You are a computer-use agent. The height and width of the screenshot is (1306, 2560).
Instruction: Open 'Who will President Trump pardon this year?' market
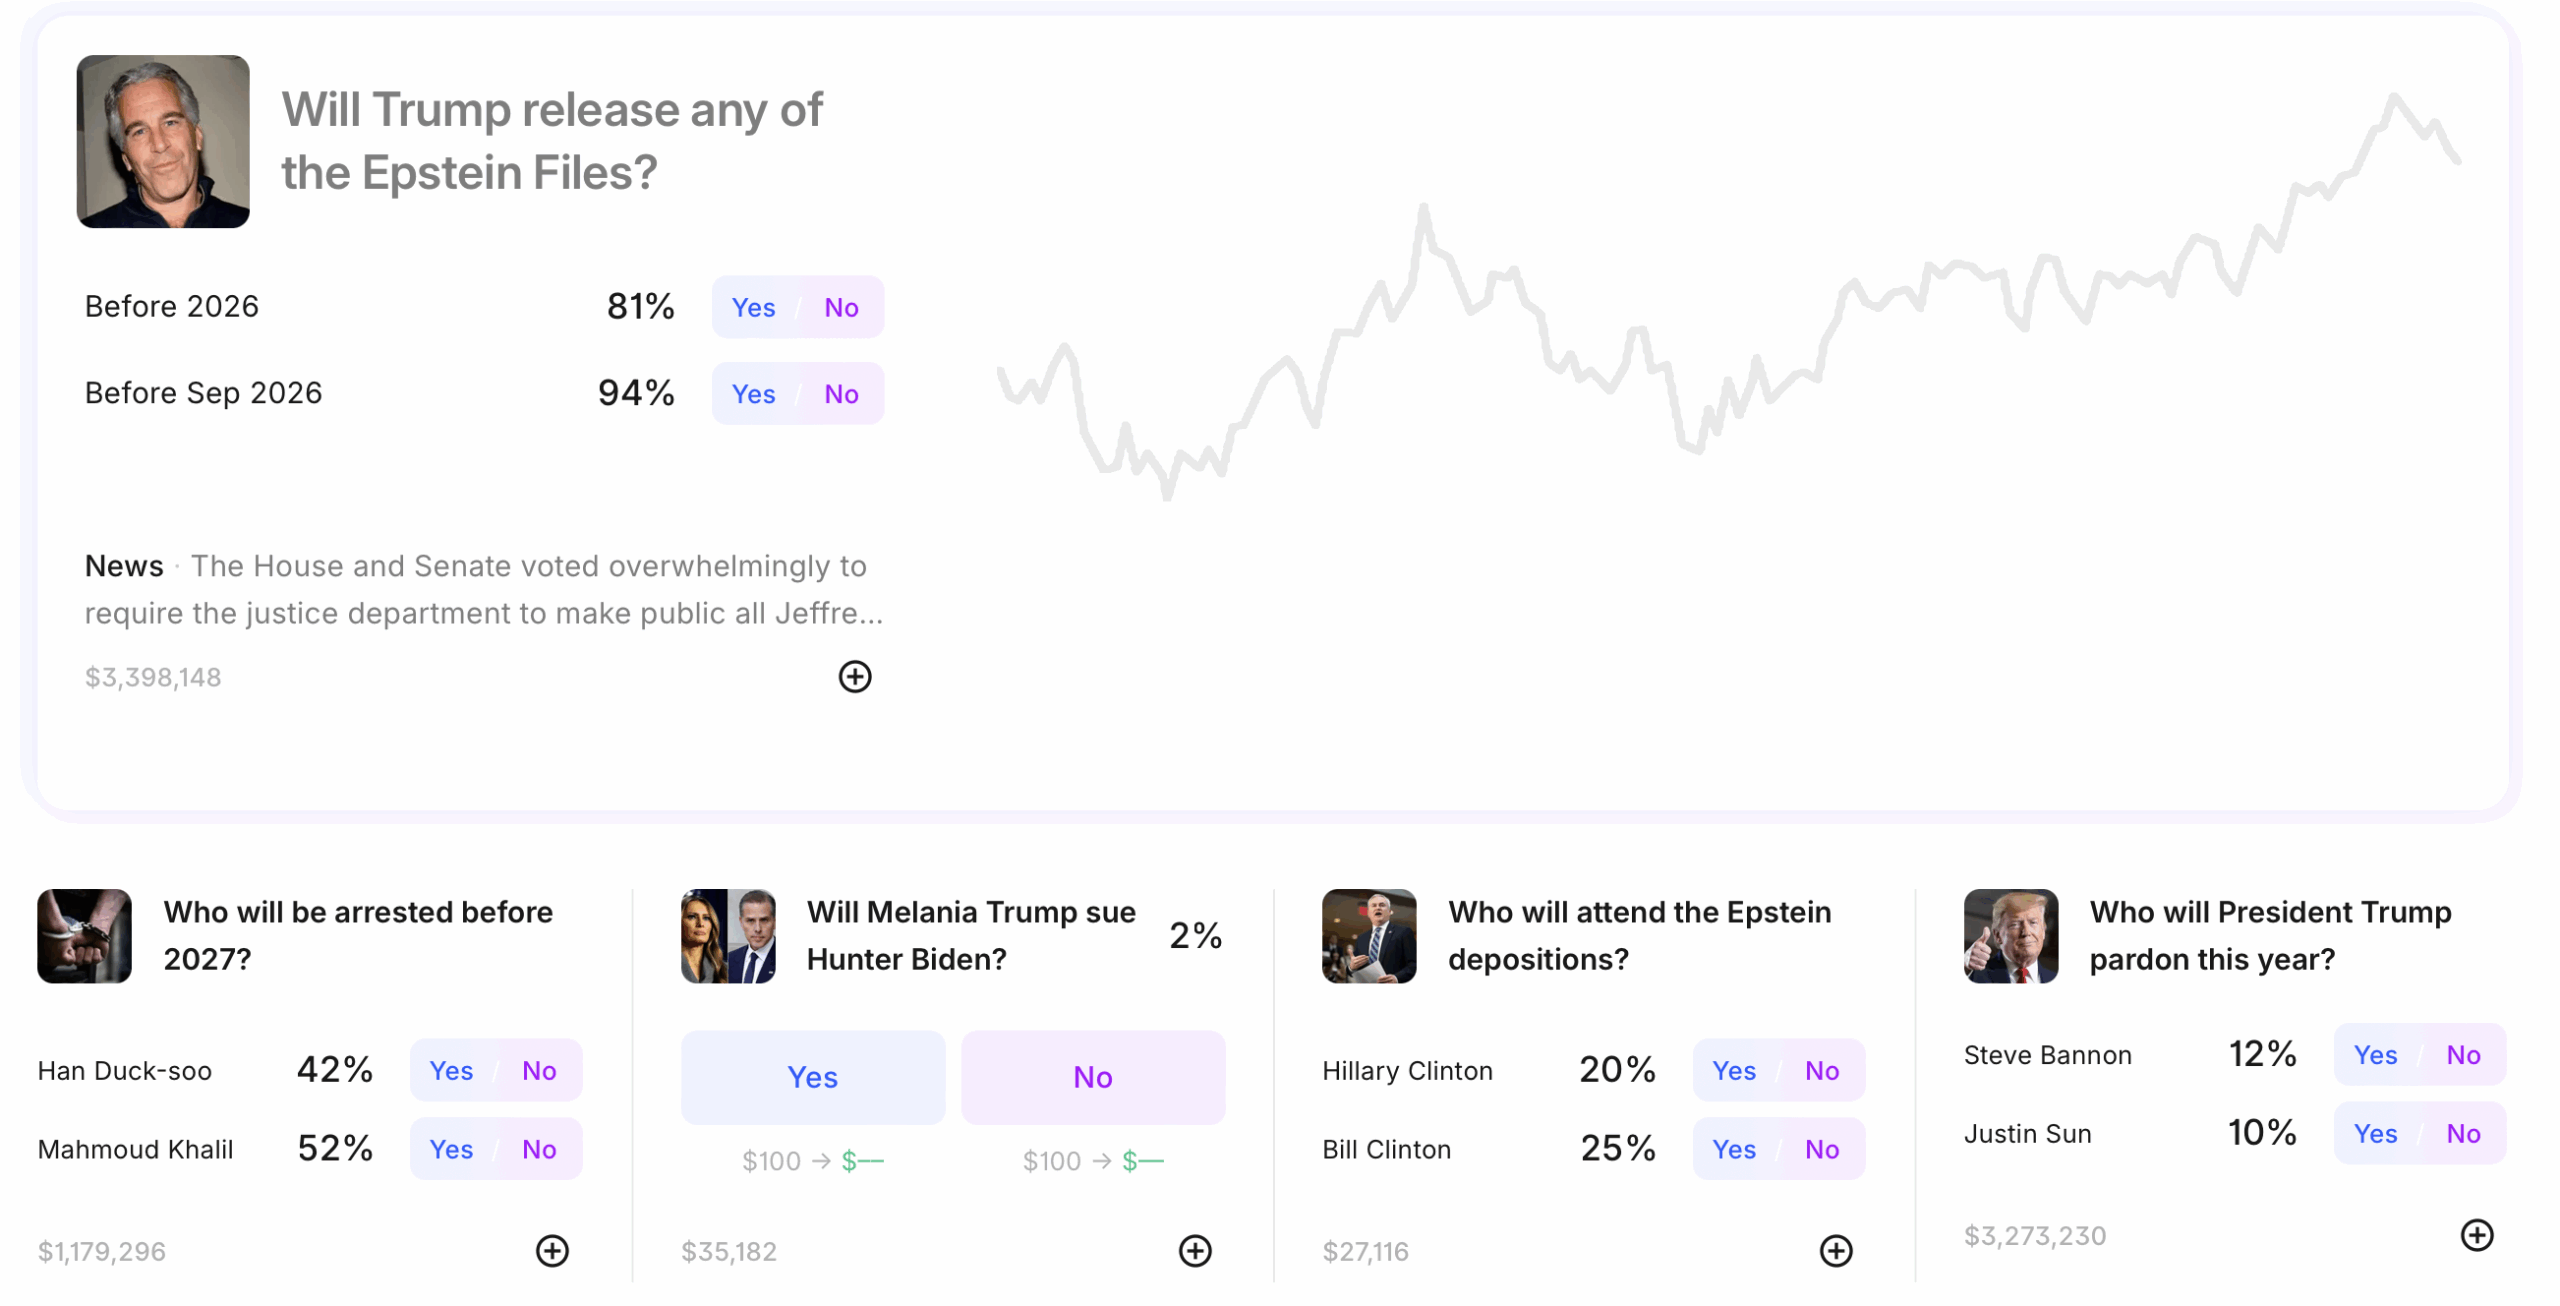(x=2270, y=936)
